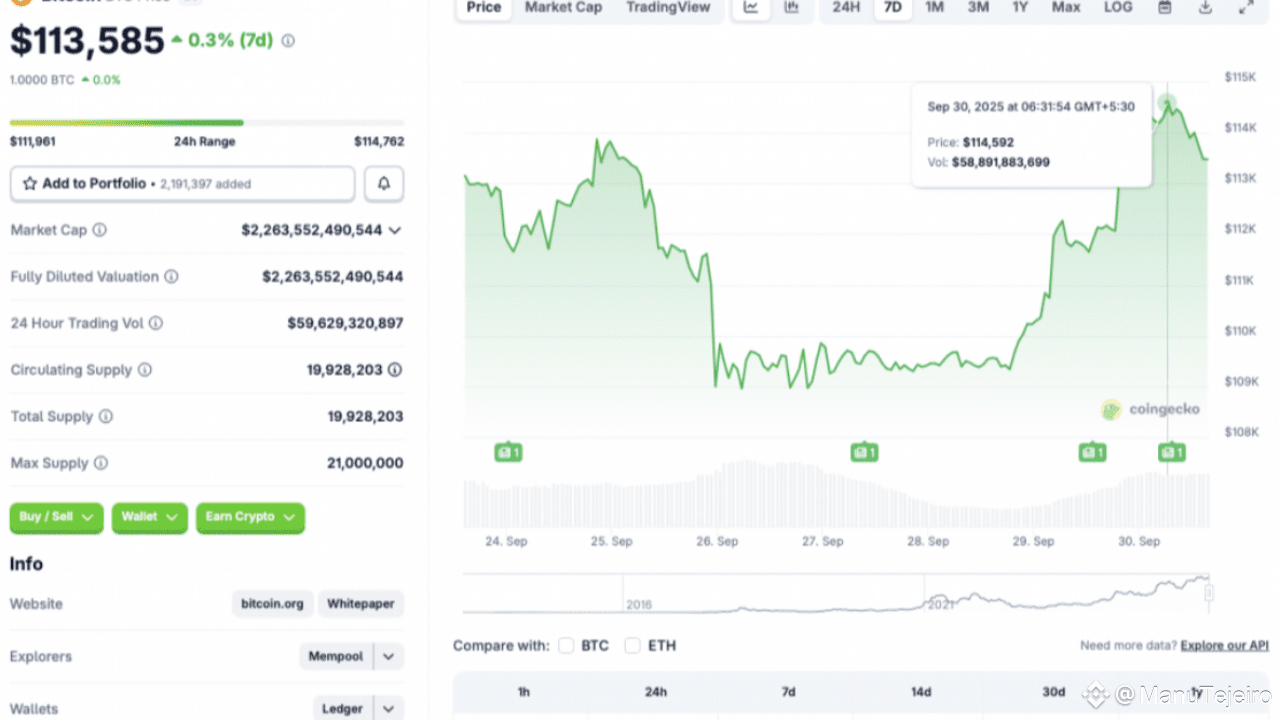The width and height of the screenshot is (1280, 720).
Task: Toggle LOG scale on chart
Action: click(x=1118, y=7)
